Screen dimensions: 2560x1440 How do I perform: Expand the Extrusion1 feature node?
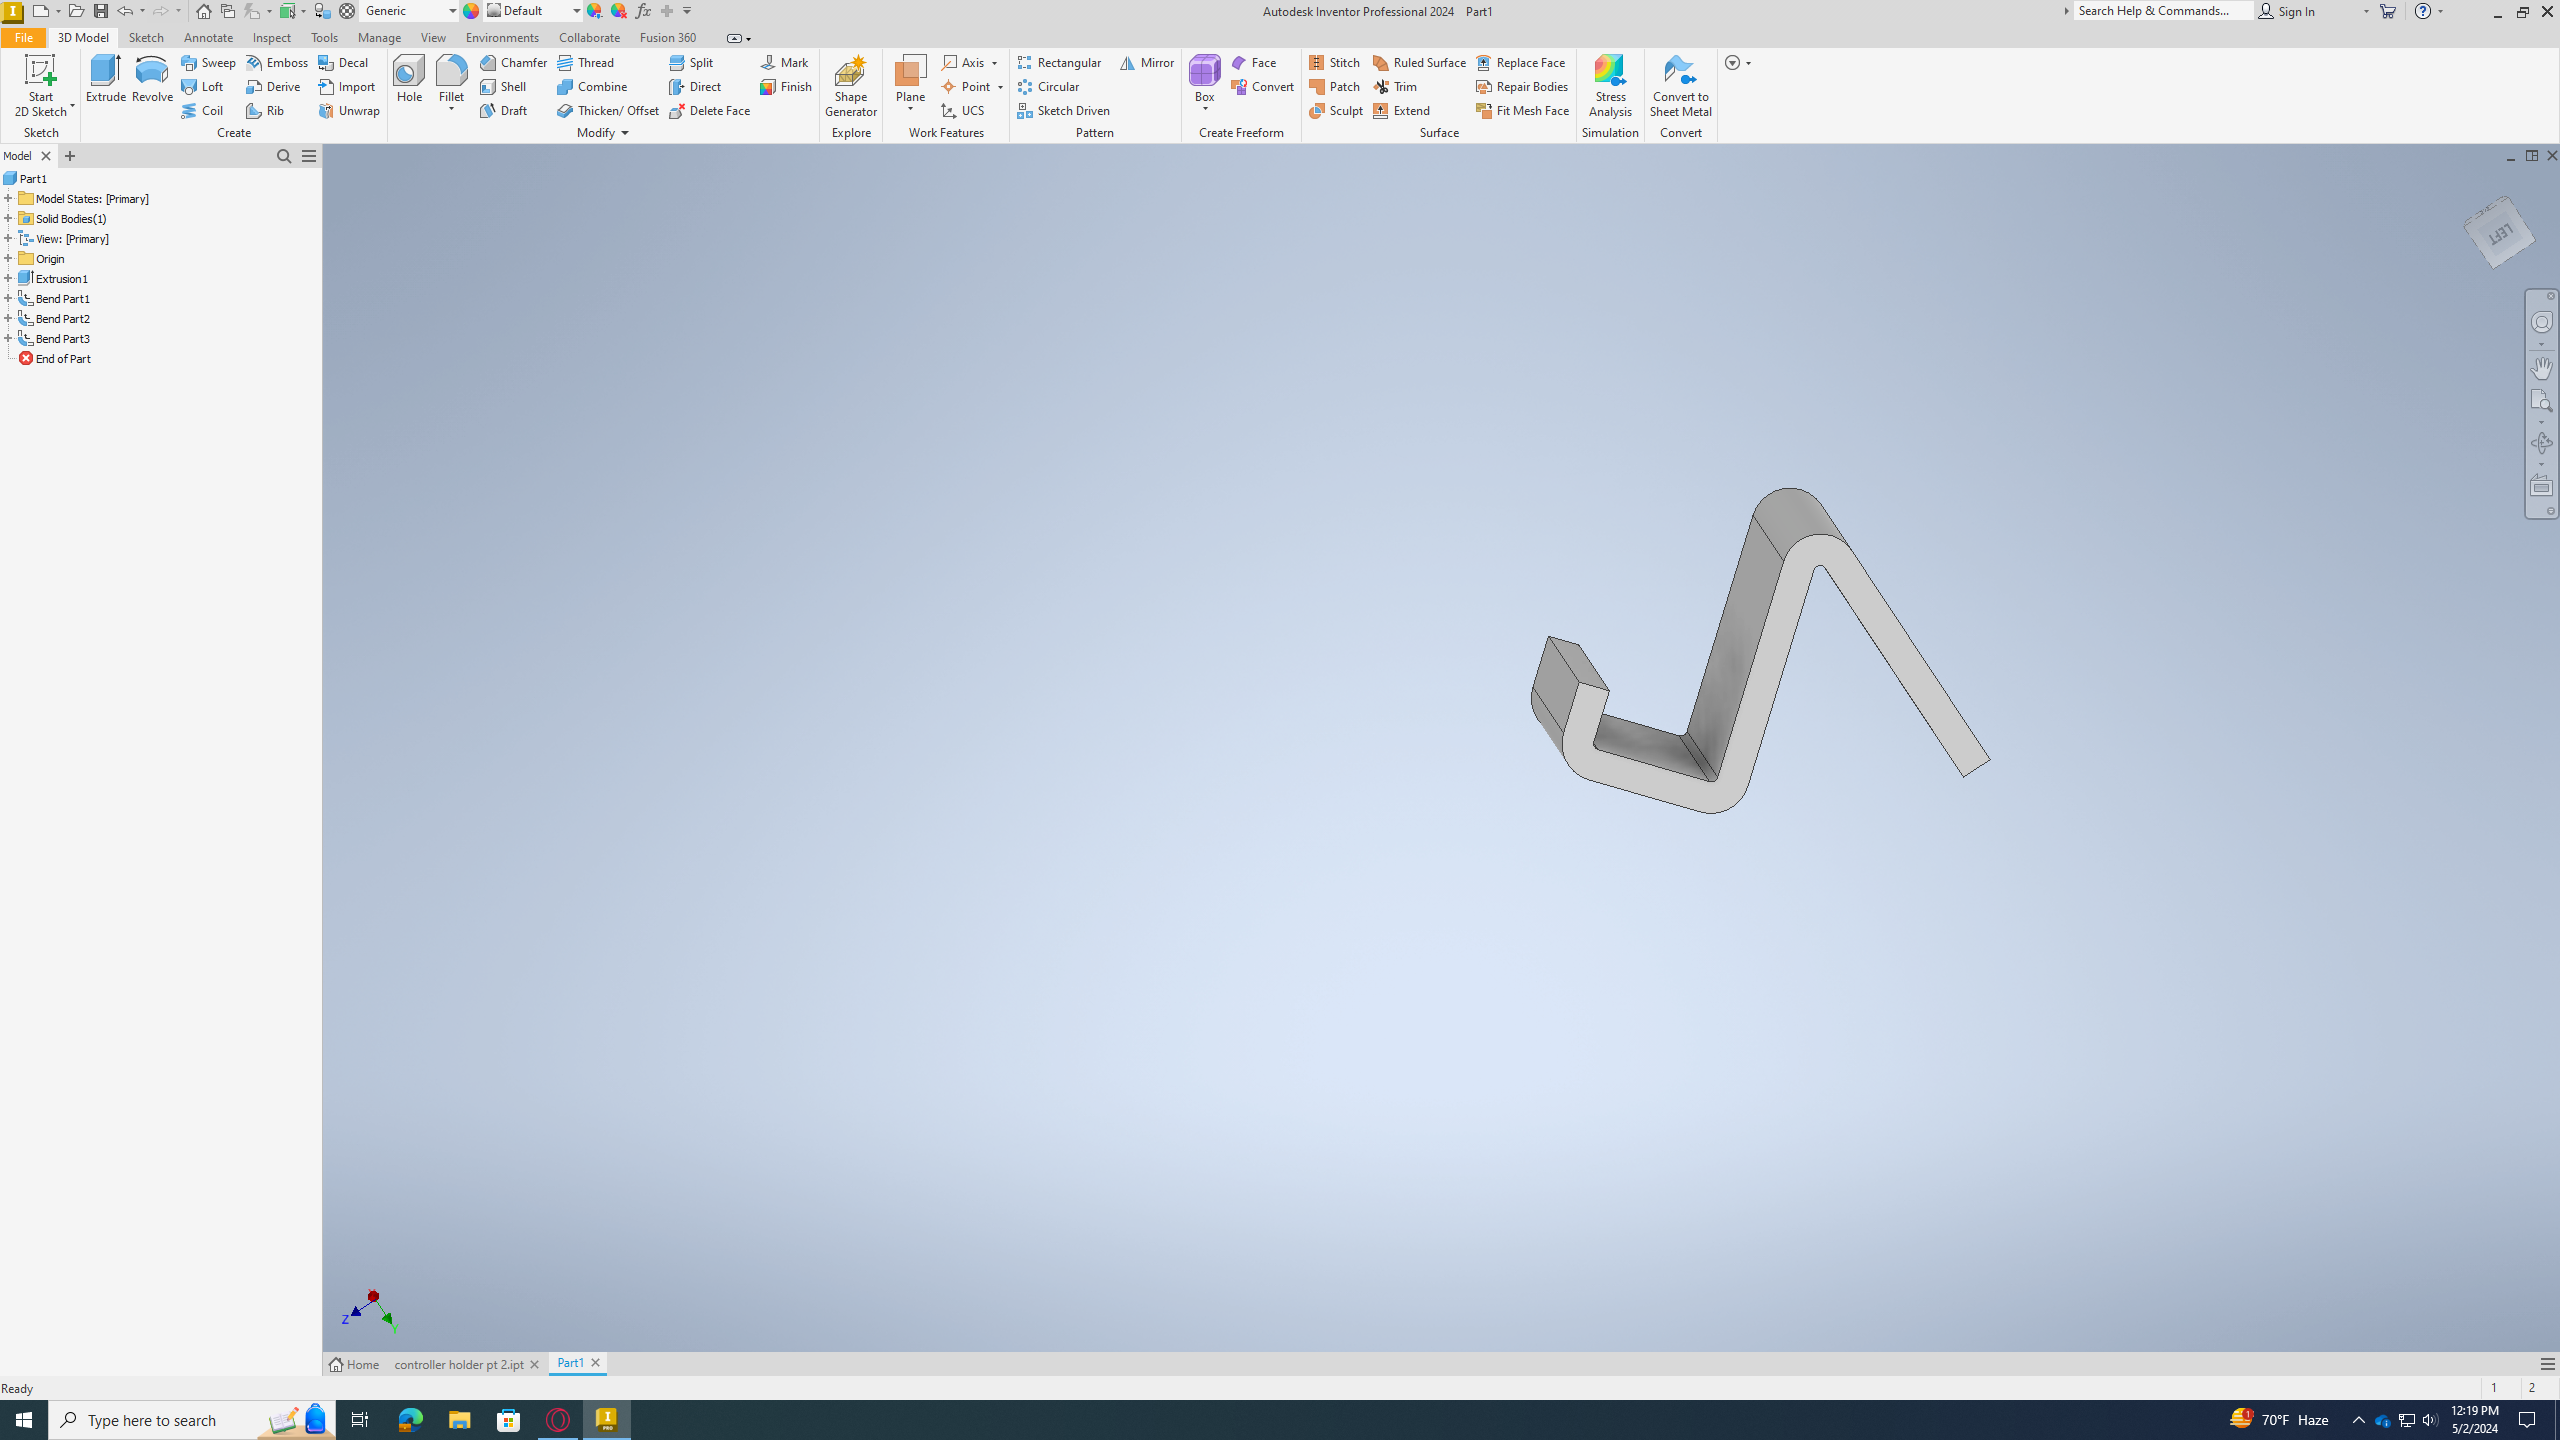8,278
